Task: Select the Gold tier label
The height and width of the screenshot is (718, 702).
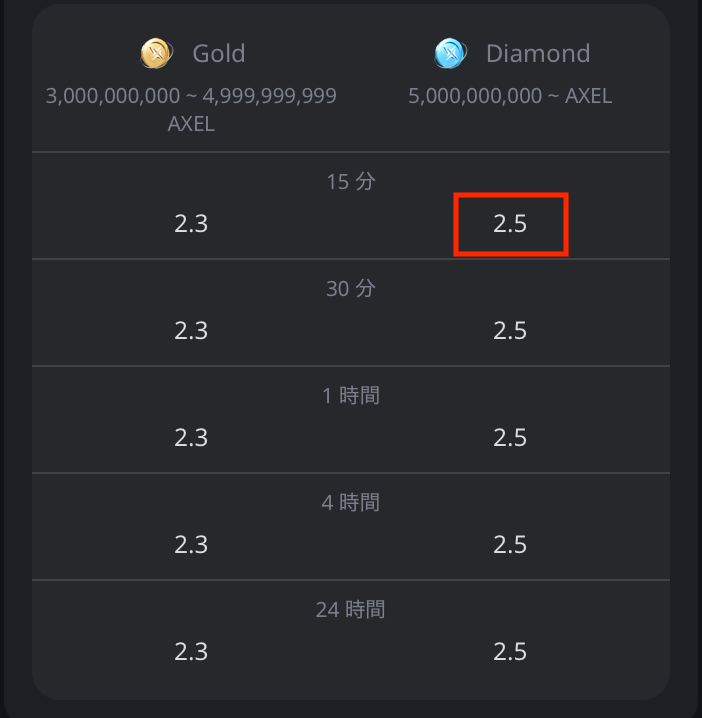Action: tap(219, 54)
